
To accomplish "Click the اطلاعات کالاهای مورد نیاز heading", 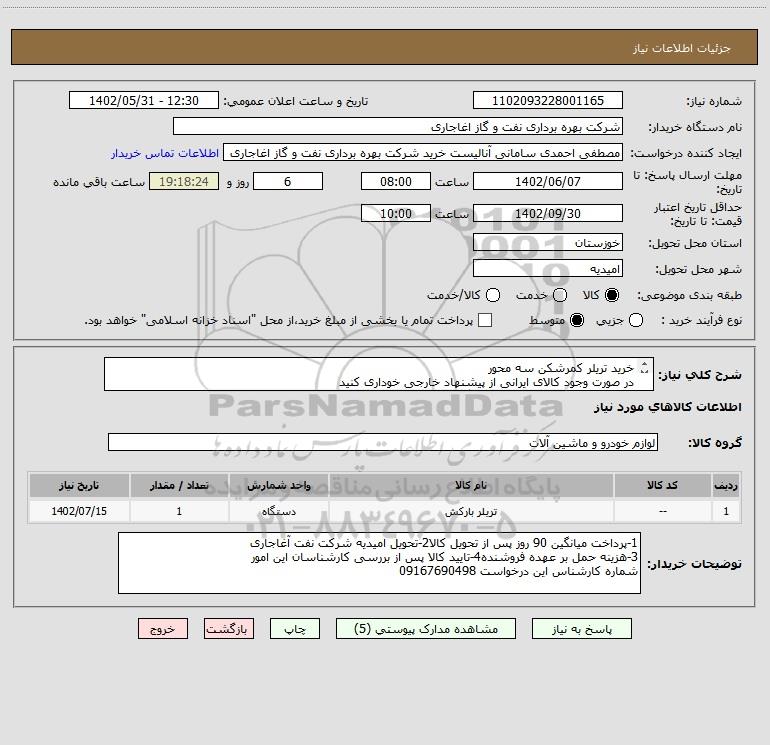I will click(x=668, y=407).
